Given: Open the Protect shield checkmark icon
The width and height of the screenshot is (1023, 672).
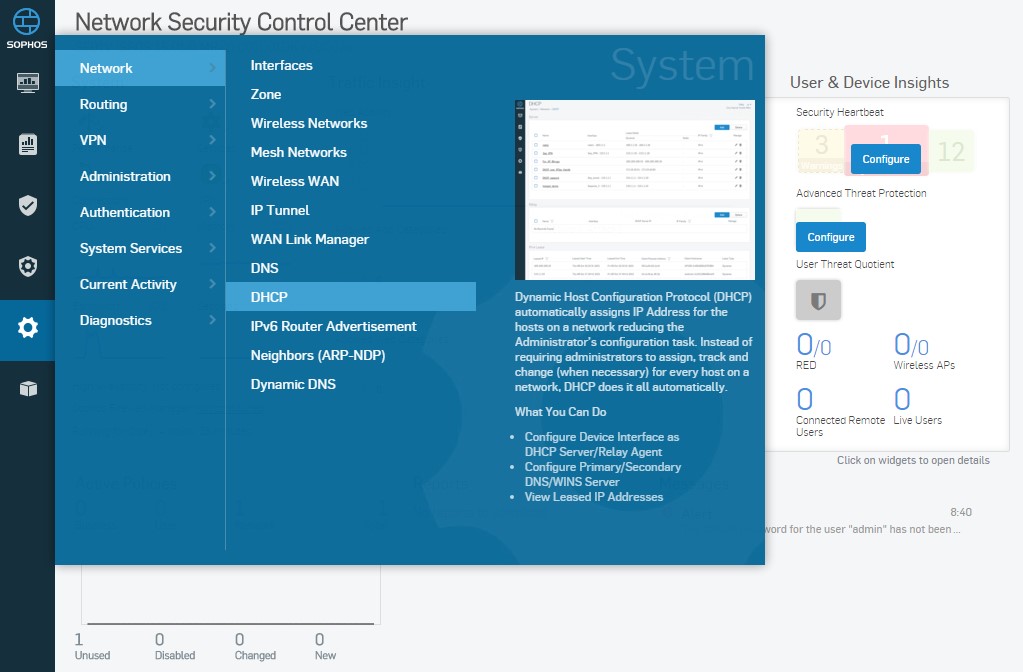Looking at the screenshot, I should tap(27, 205).
